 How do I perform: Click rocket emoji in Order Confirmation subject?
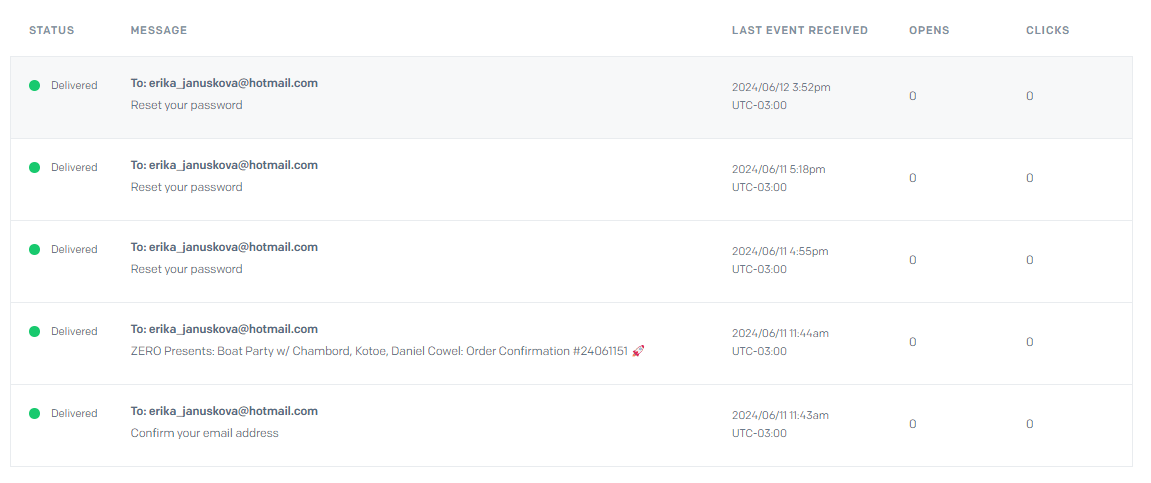coord(638,351)
